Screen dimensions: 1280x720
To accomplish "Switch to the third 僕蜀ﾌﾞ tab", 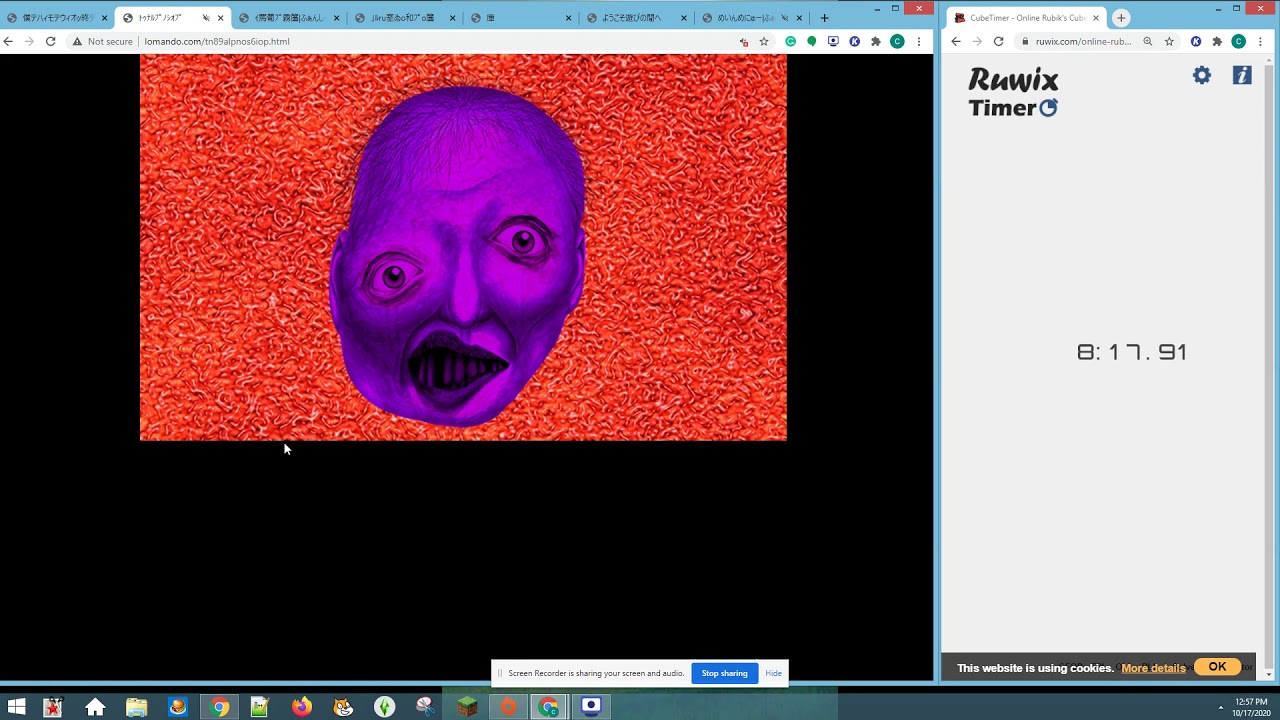I will 289,18.
